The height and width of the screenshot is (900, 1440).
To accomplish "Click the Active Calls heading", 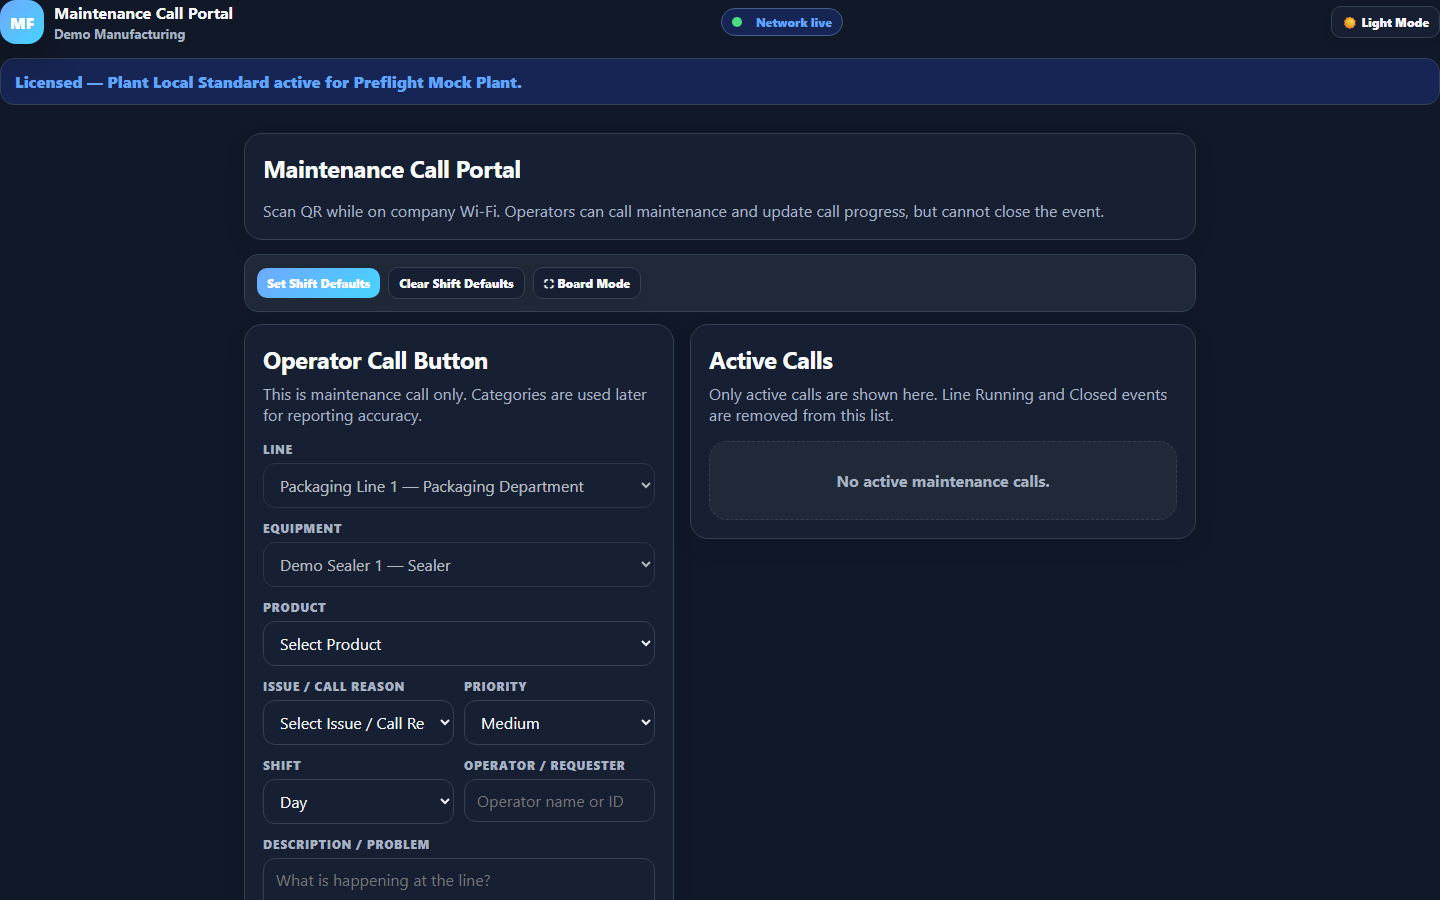I will (771, 361).
